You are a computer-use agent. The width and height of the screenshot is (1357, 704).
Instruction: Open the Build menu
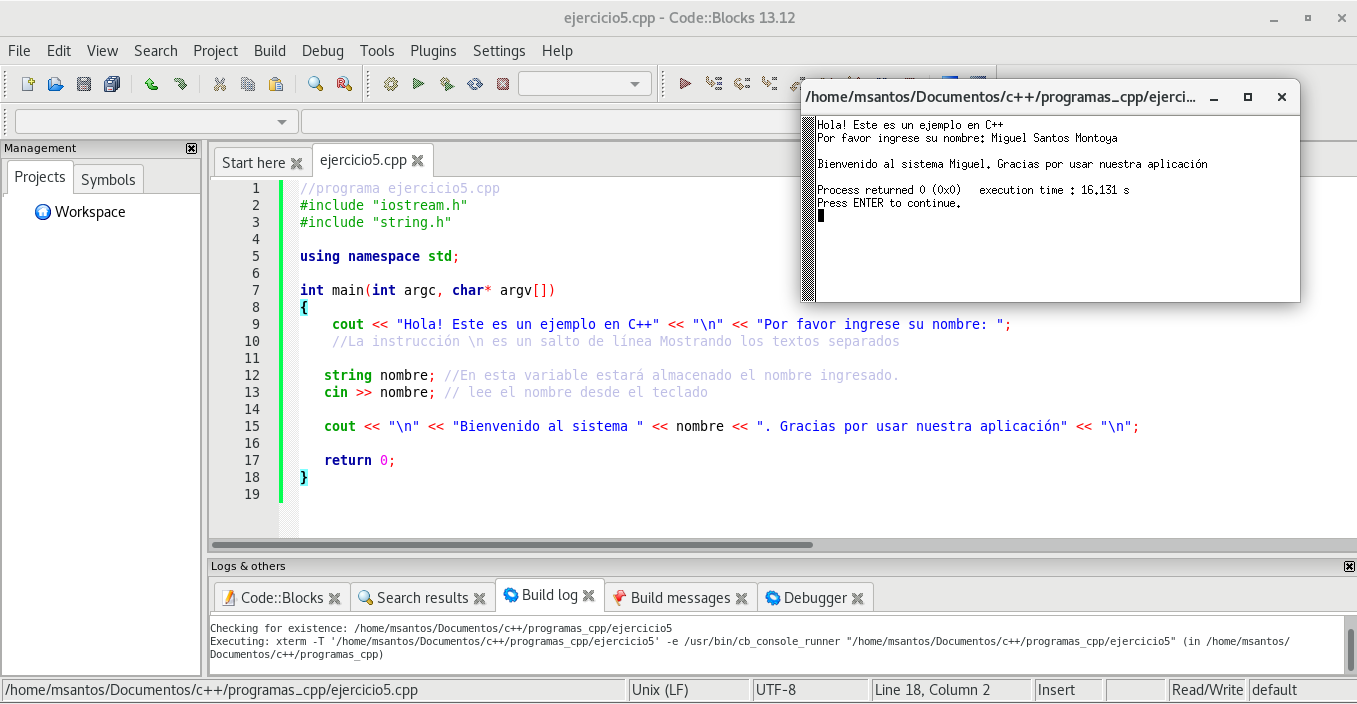pyautogui.click(x=269, y=51)
